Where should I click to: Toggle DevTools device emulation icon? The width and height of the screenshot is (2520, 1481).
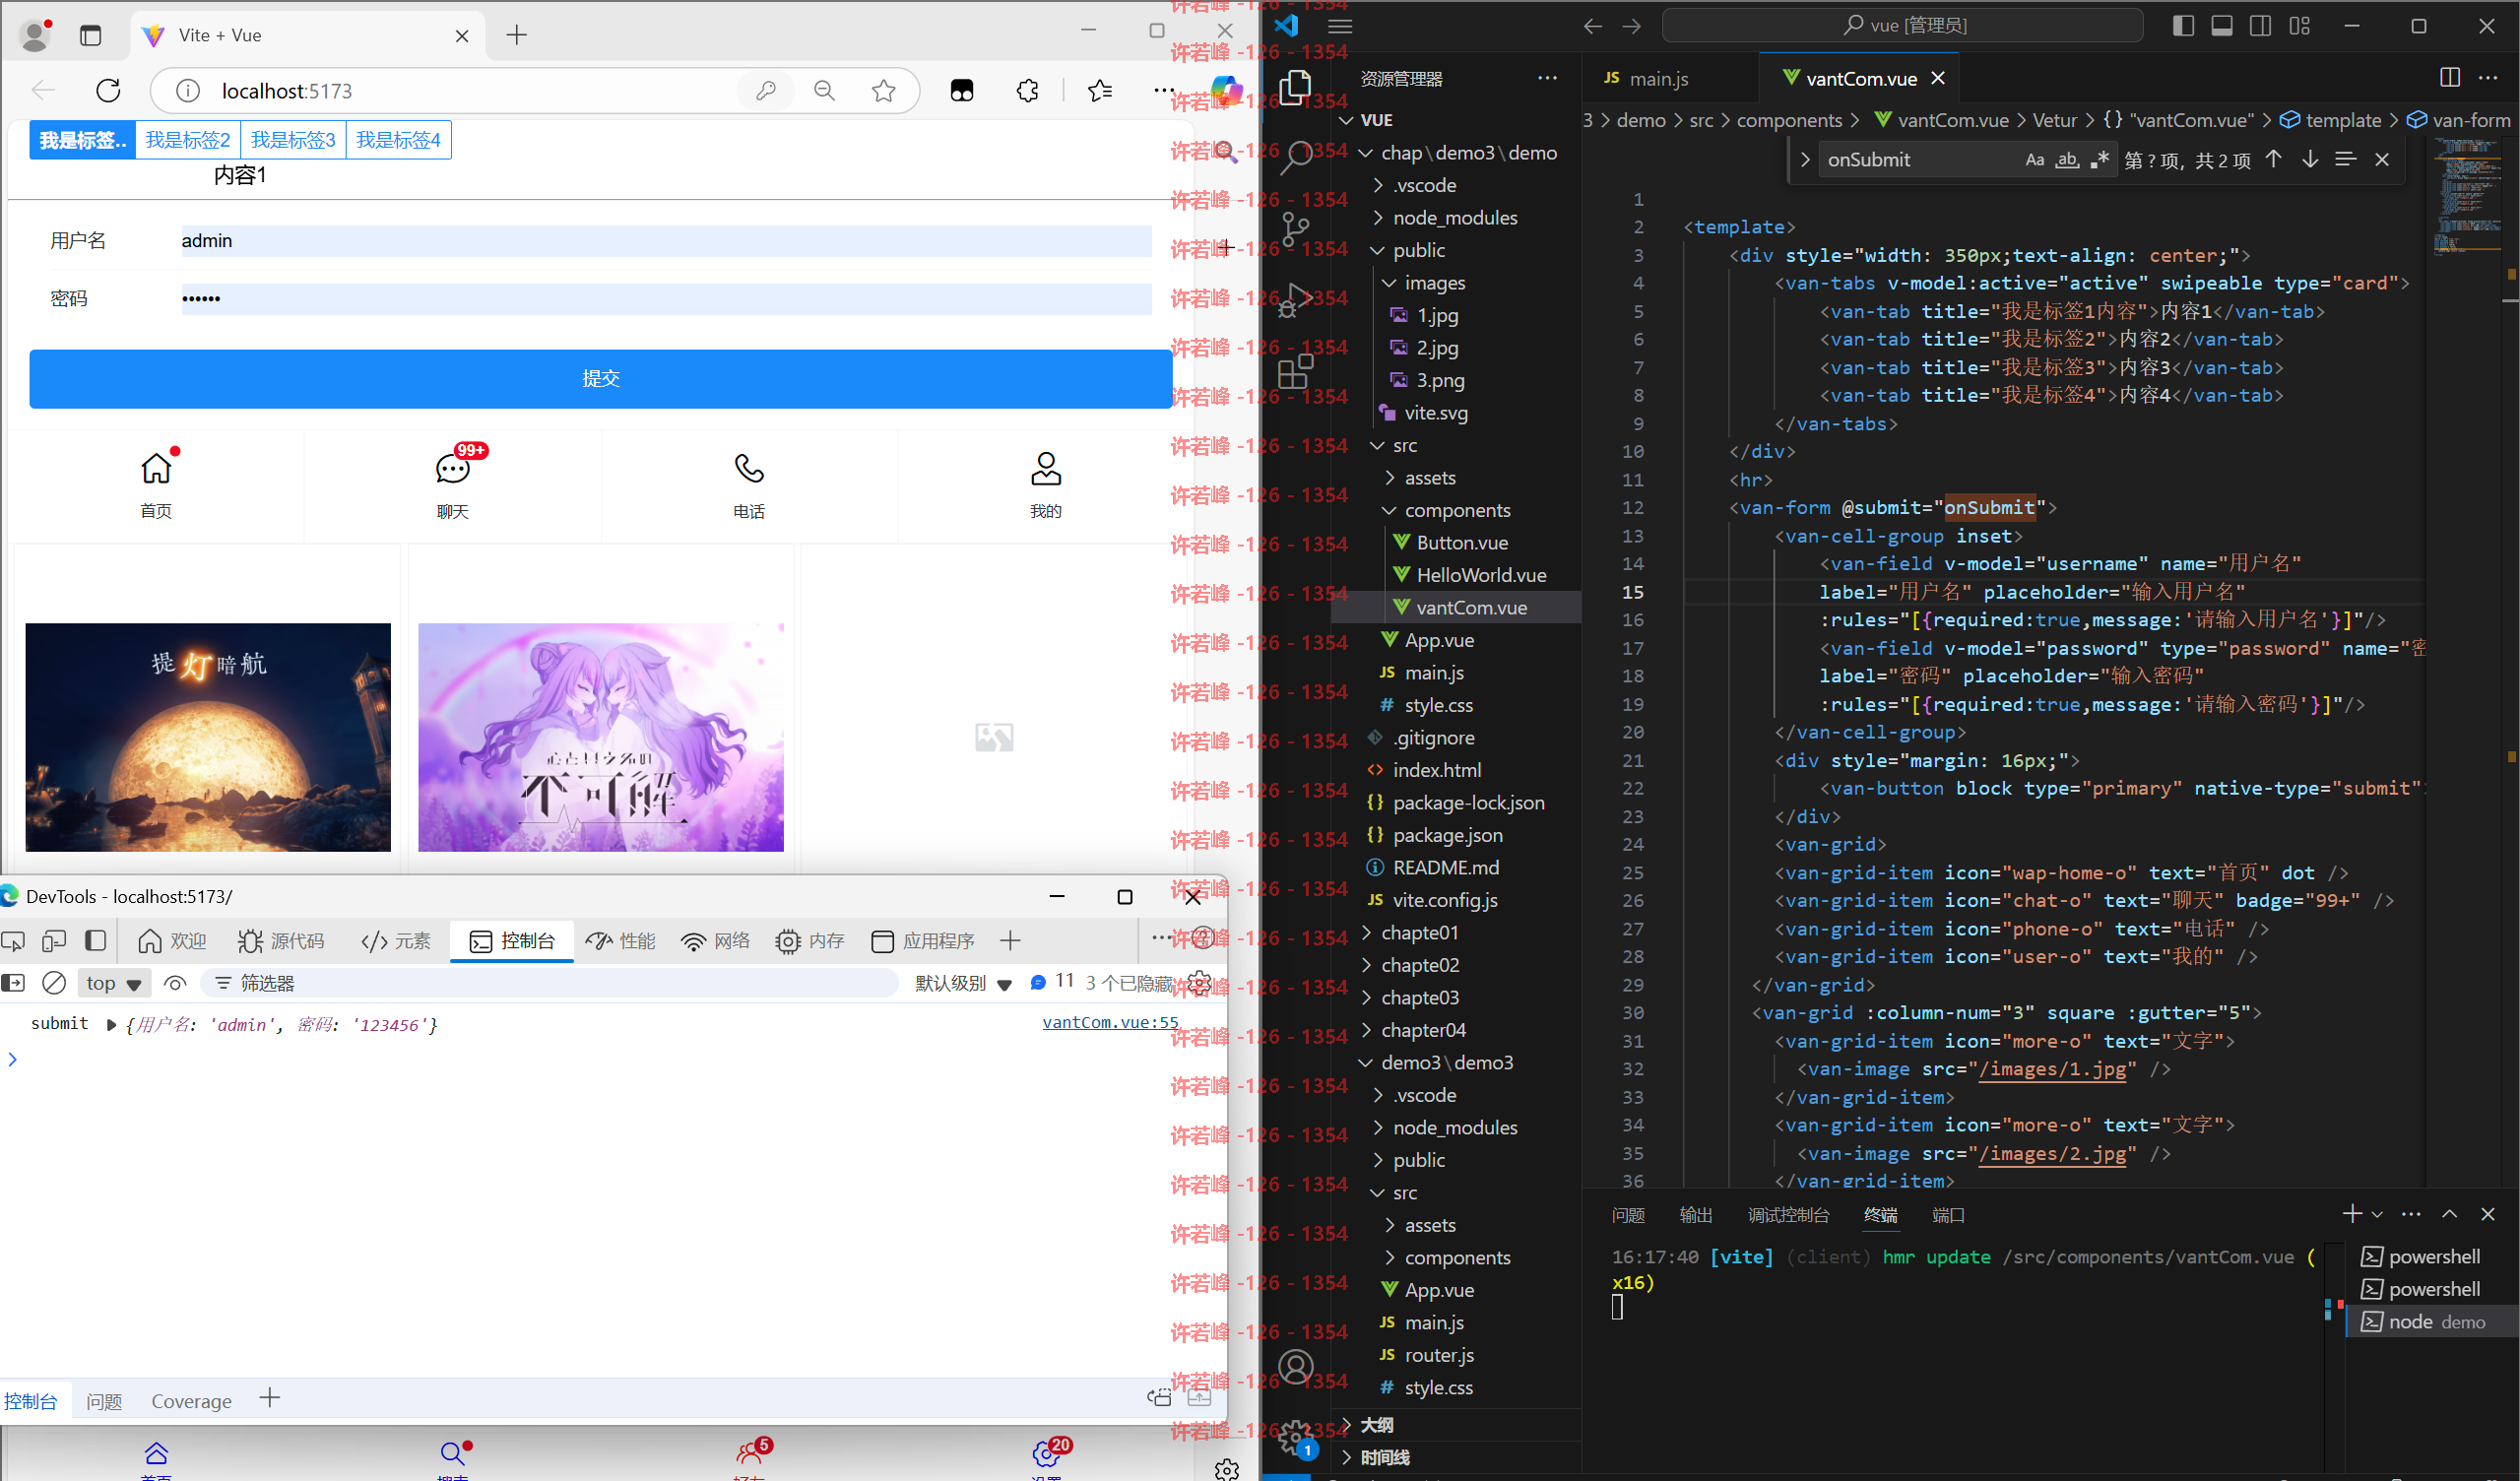[x=54, y=941]
